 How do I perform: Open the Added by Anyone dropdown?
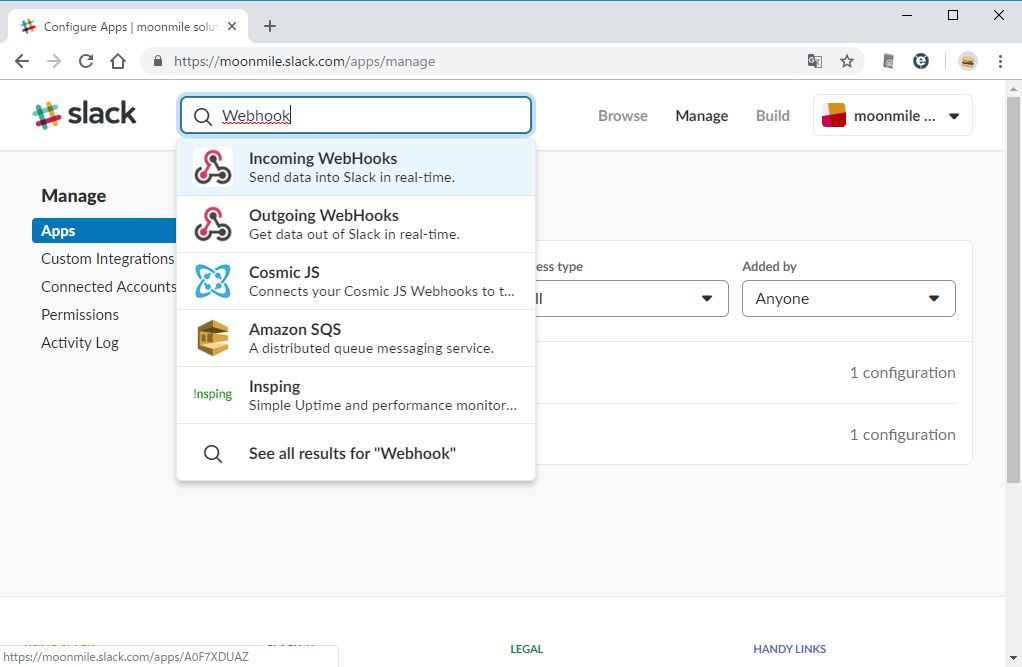848,299
